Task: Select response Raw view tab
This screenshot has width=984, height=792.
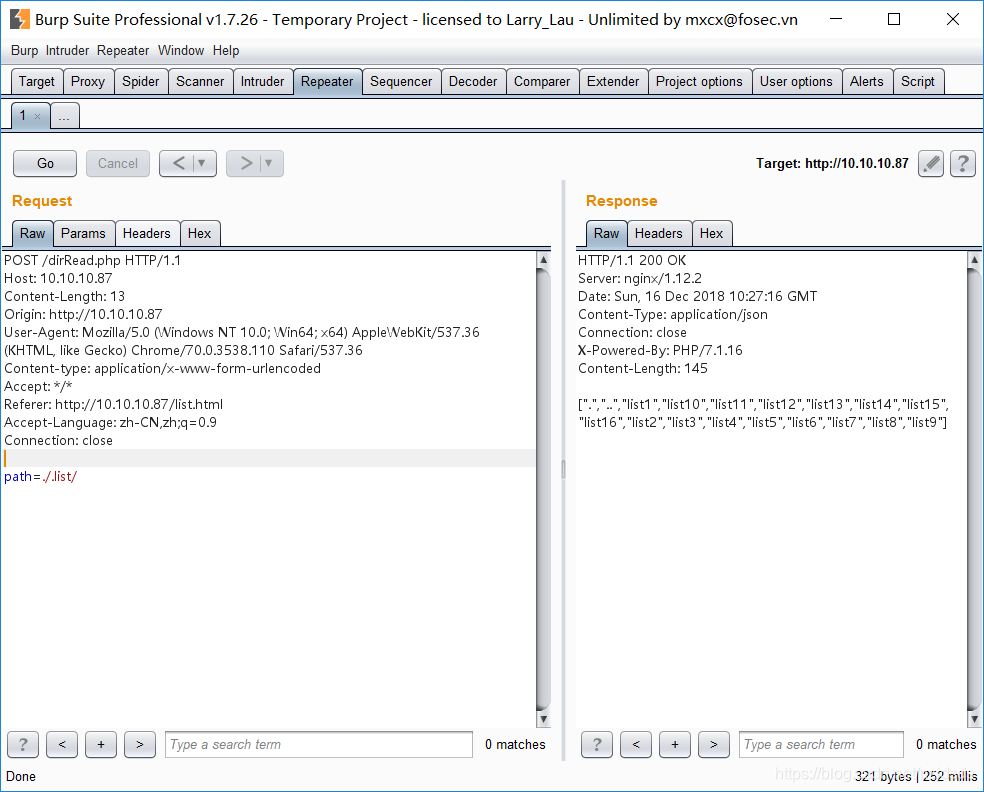Action: (x=607, y=233)
